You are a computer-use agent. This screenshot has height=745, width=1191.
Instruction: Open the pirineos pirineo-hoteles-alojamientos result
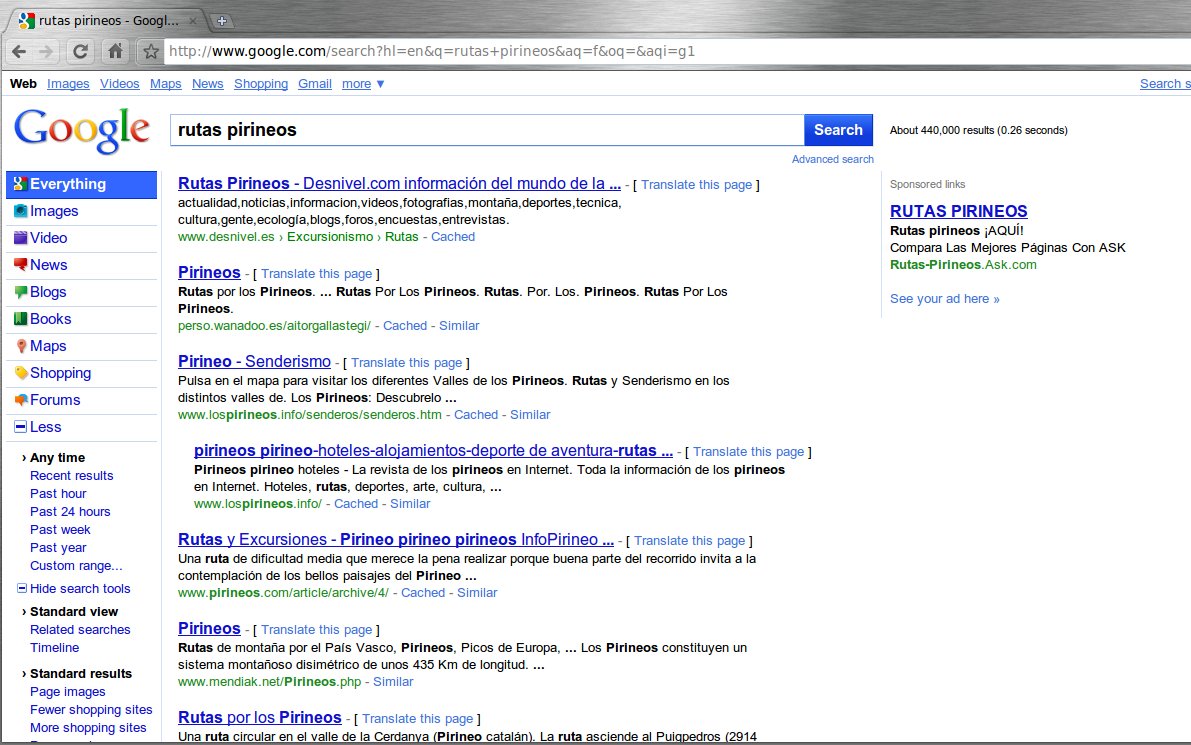point(433,450)
